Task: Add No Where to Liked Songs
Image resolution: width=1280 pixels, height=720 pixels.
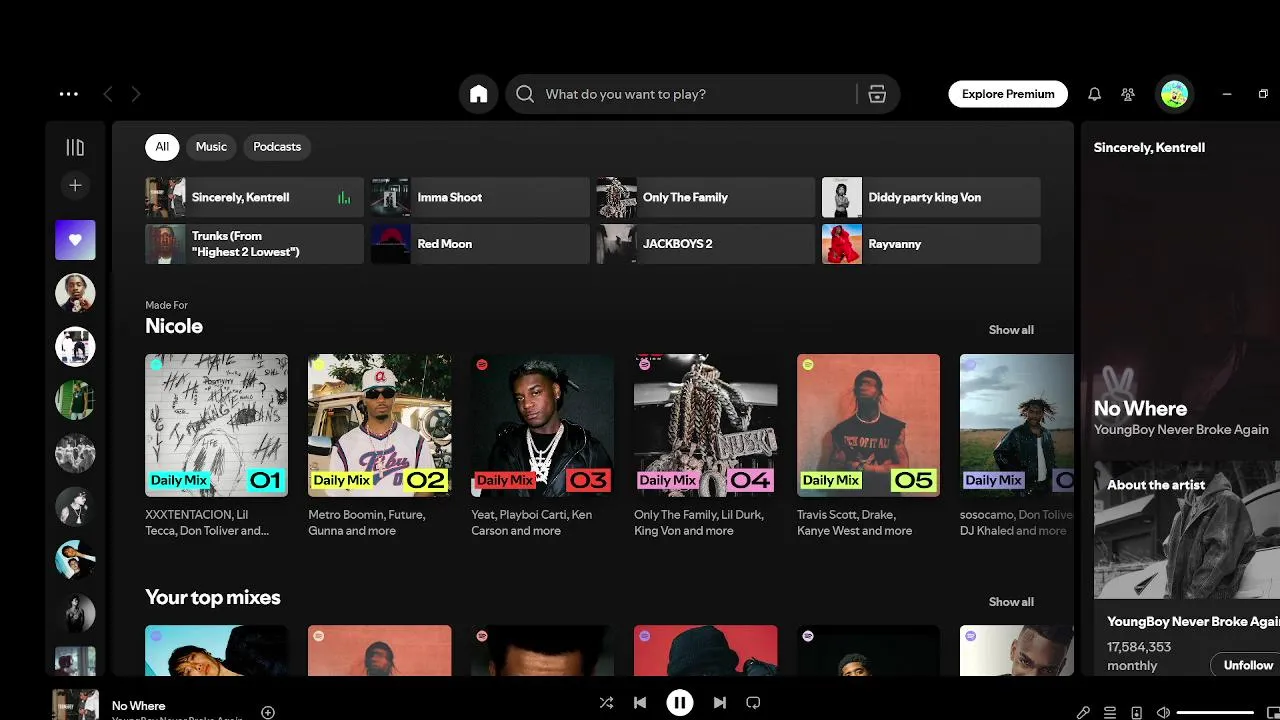Action: (x=267, y=713)
